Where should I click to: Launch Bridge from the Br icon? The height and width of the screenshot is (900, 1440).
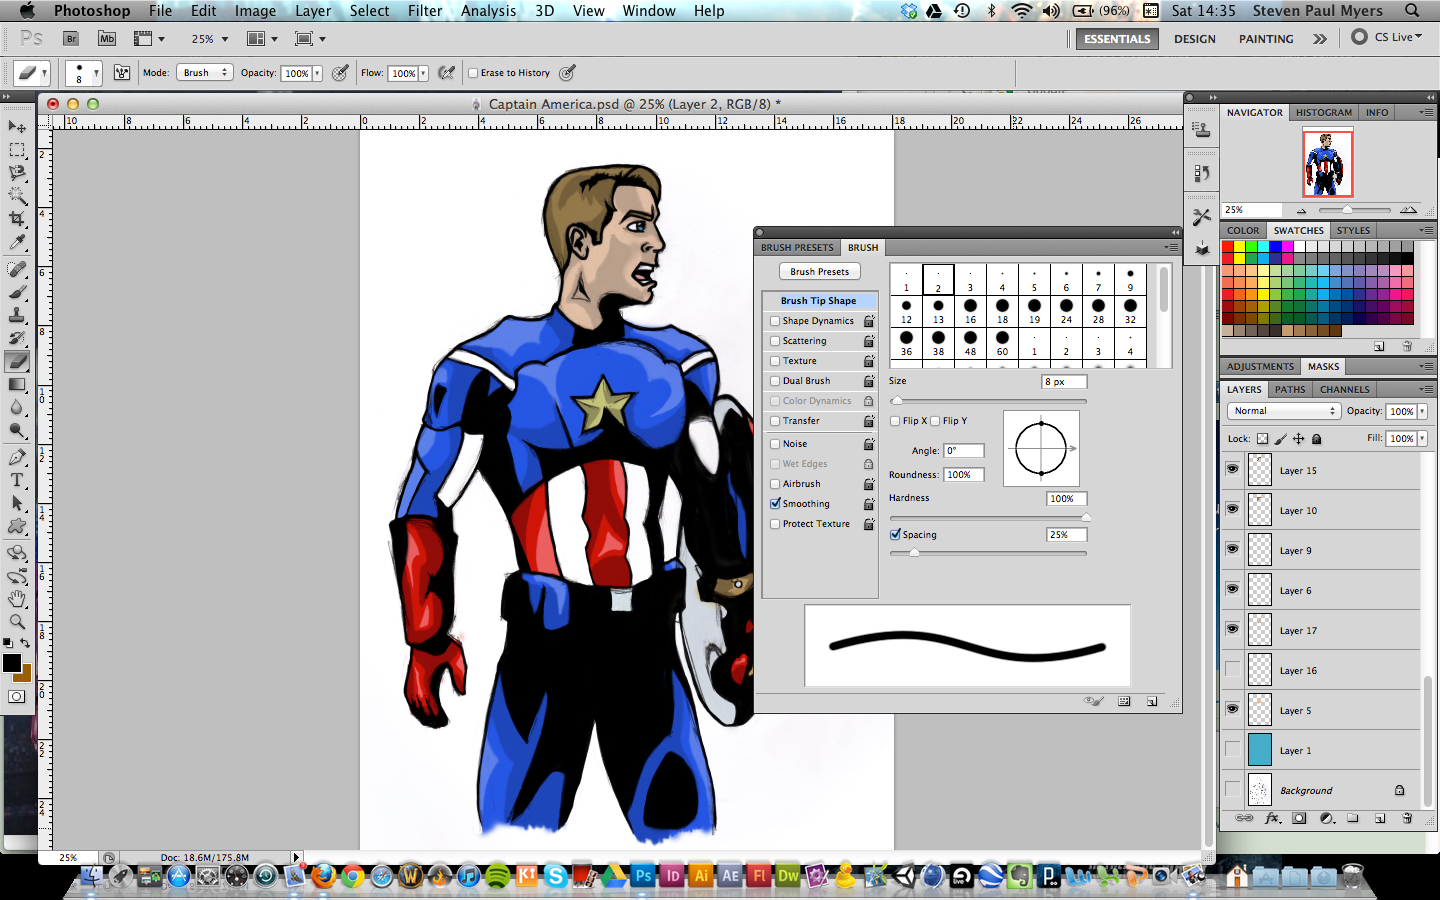coord(71,39)
